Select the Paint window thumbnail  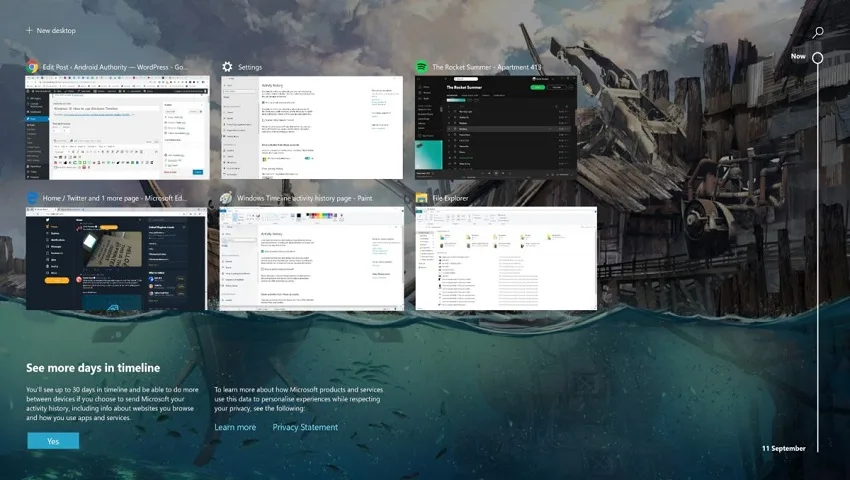[x=312, y=258]
